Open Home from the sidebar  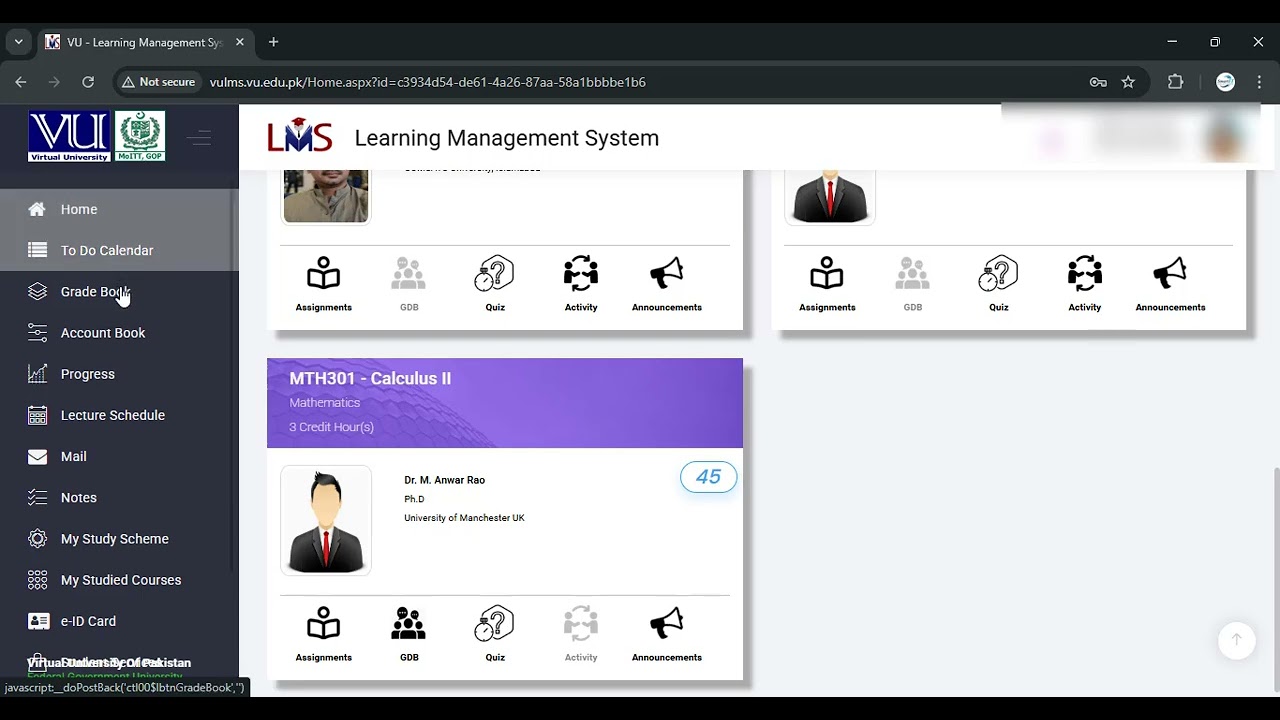click(117, 209)
